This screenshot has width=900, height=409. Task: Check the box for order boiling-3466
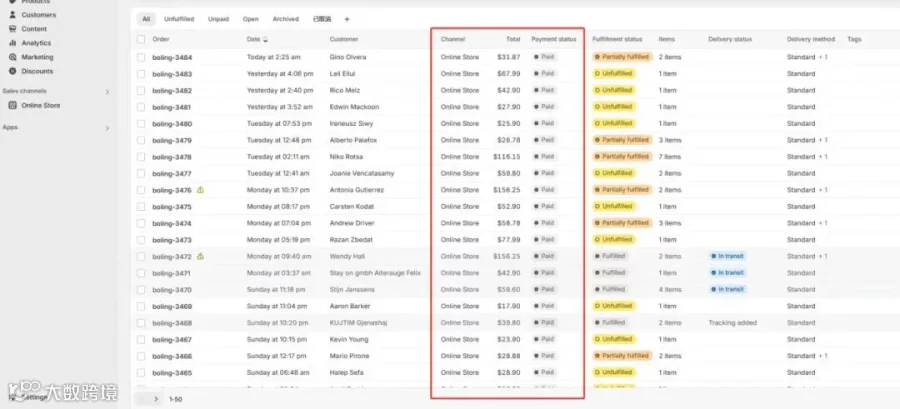[x=141, y=356]
